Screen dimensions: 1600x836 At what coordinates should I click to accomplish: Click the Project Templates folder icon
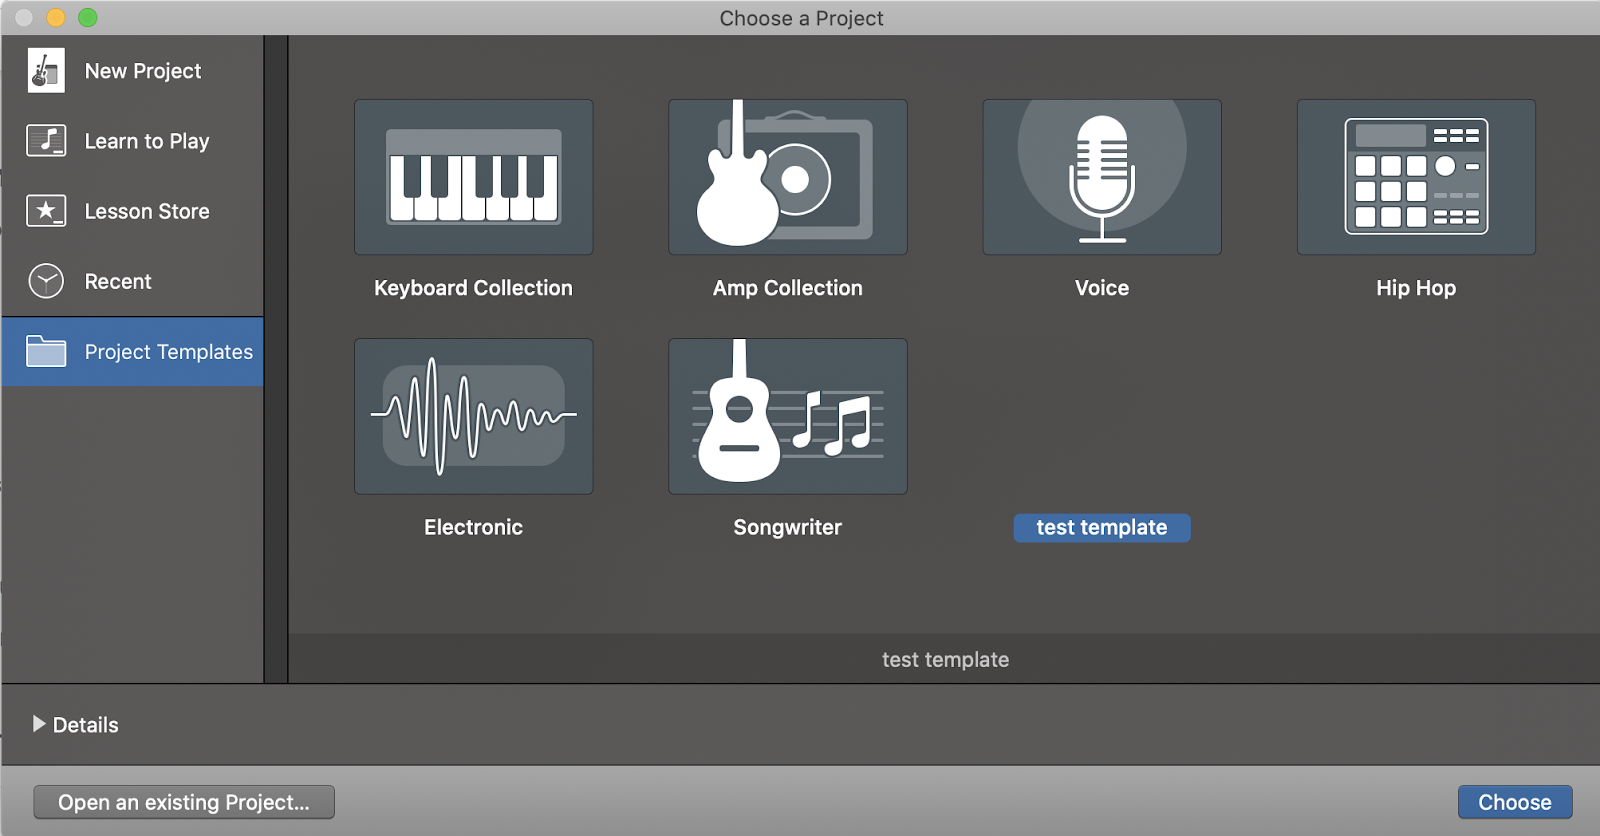coord(46,352)
